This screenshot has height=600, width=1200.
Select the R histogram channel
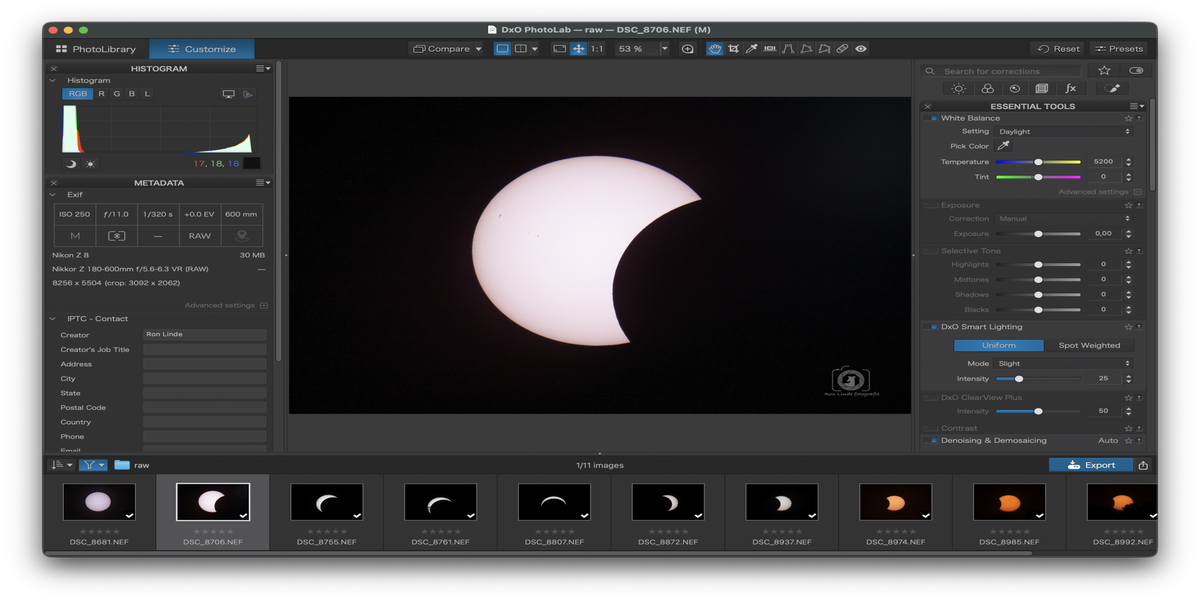point(101,94)
